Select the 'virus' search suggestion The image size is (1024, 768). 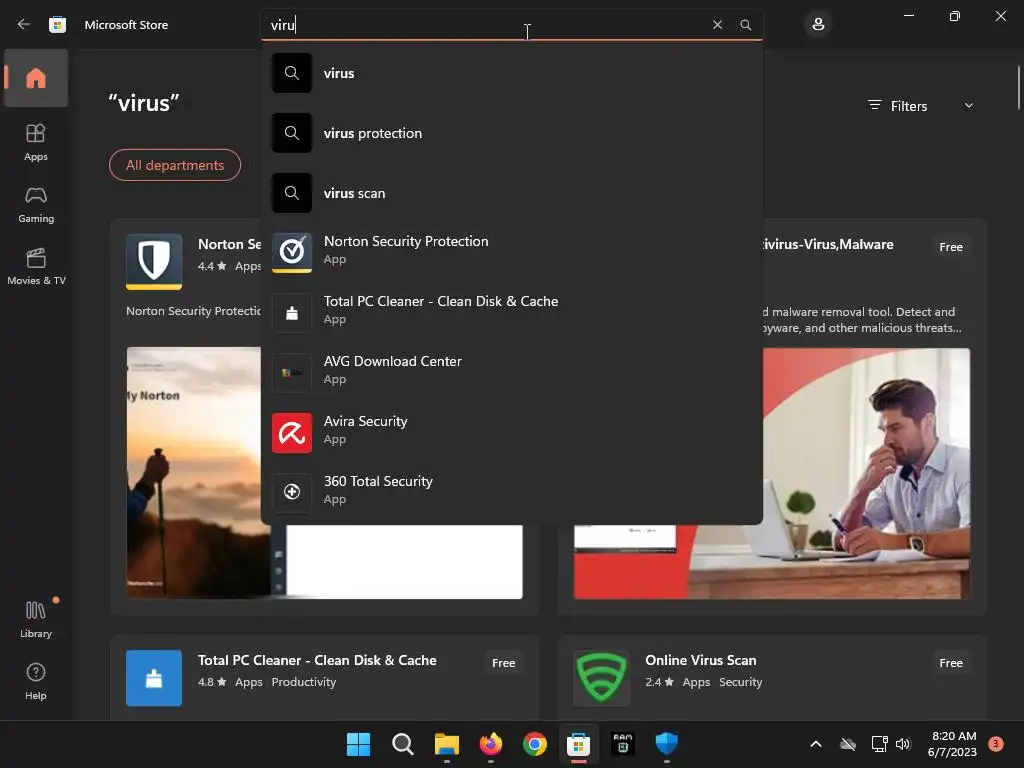pos(511,73)
